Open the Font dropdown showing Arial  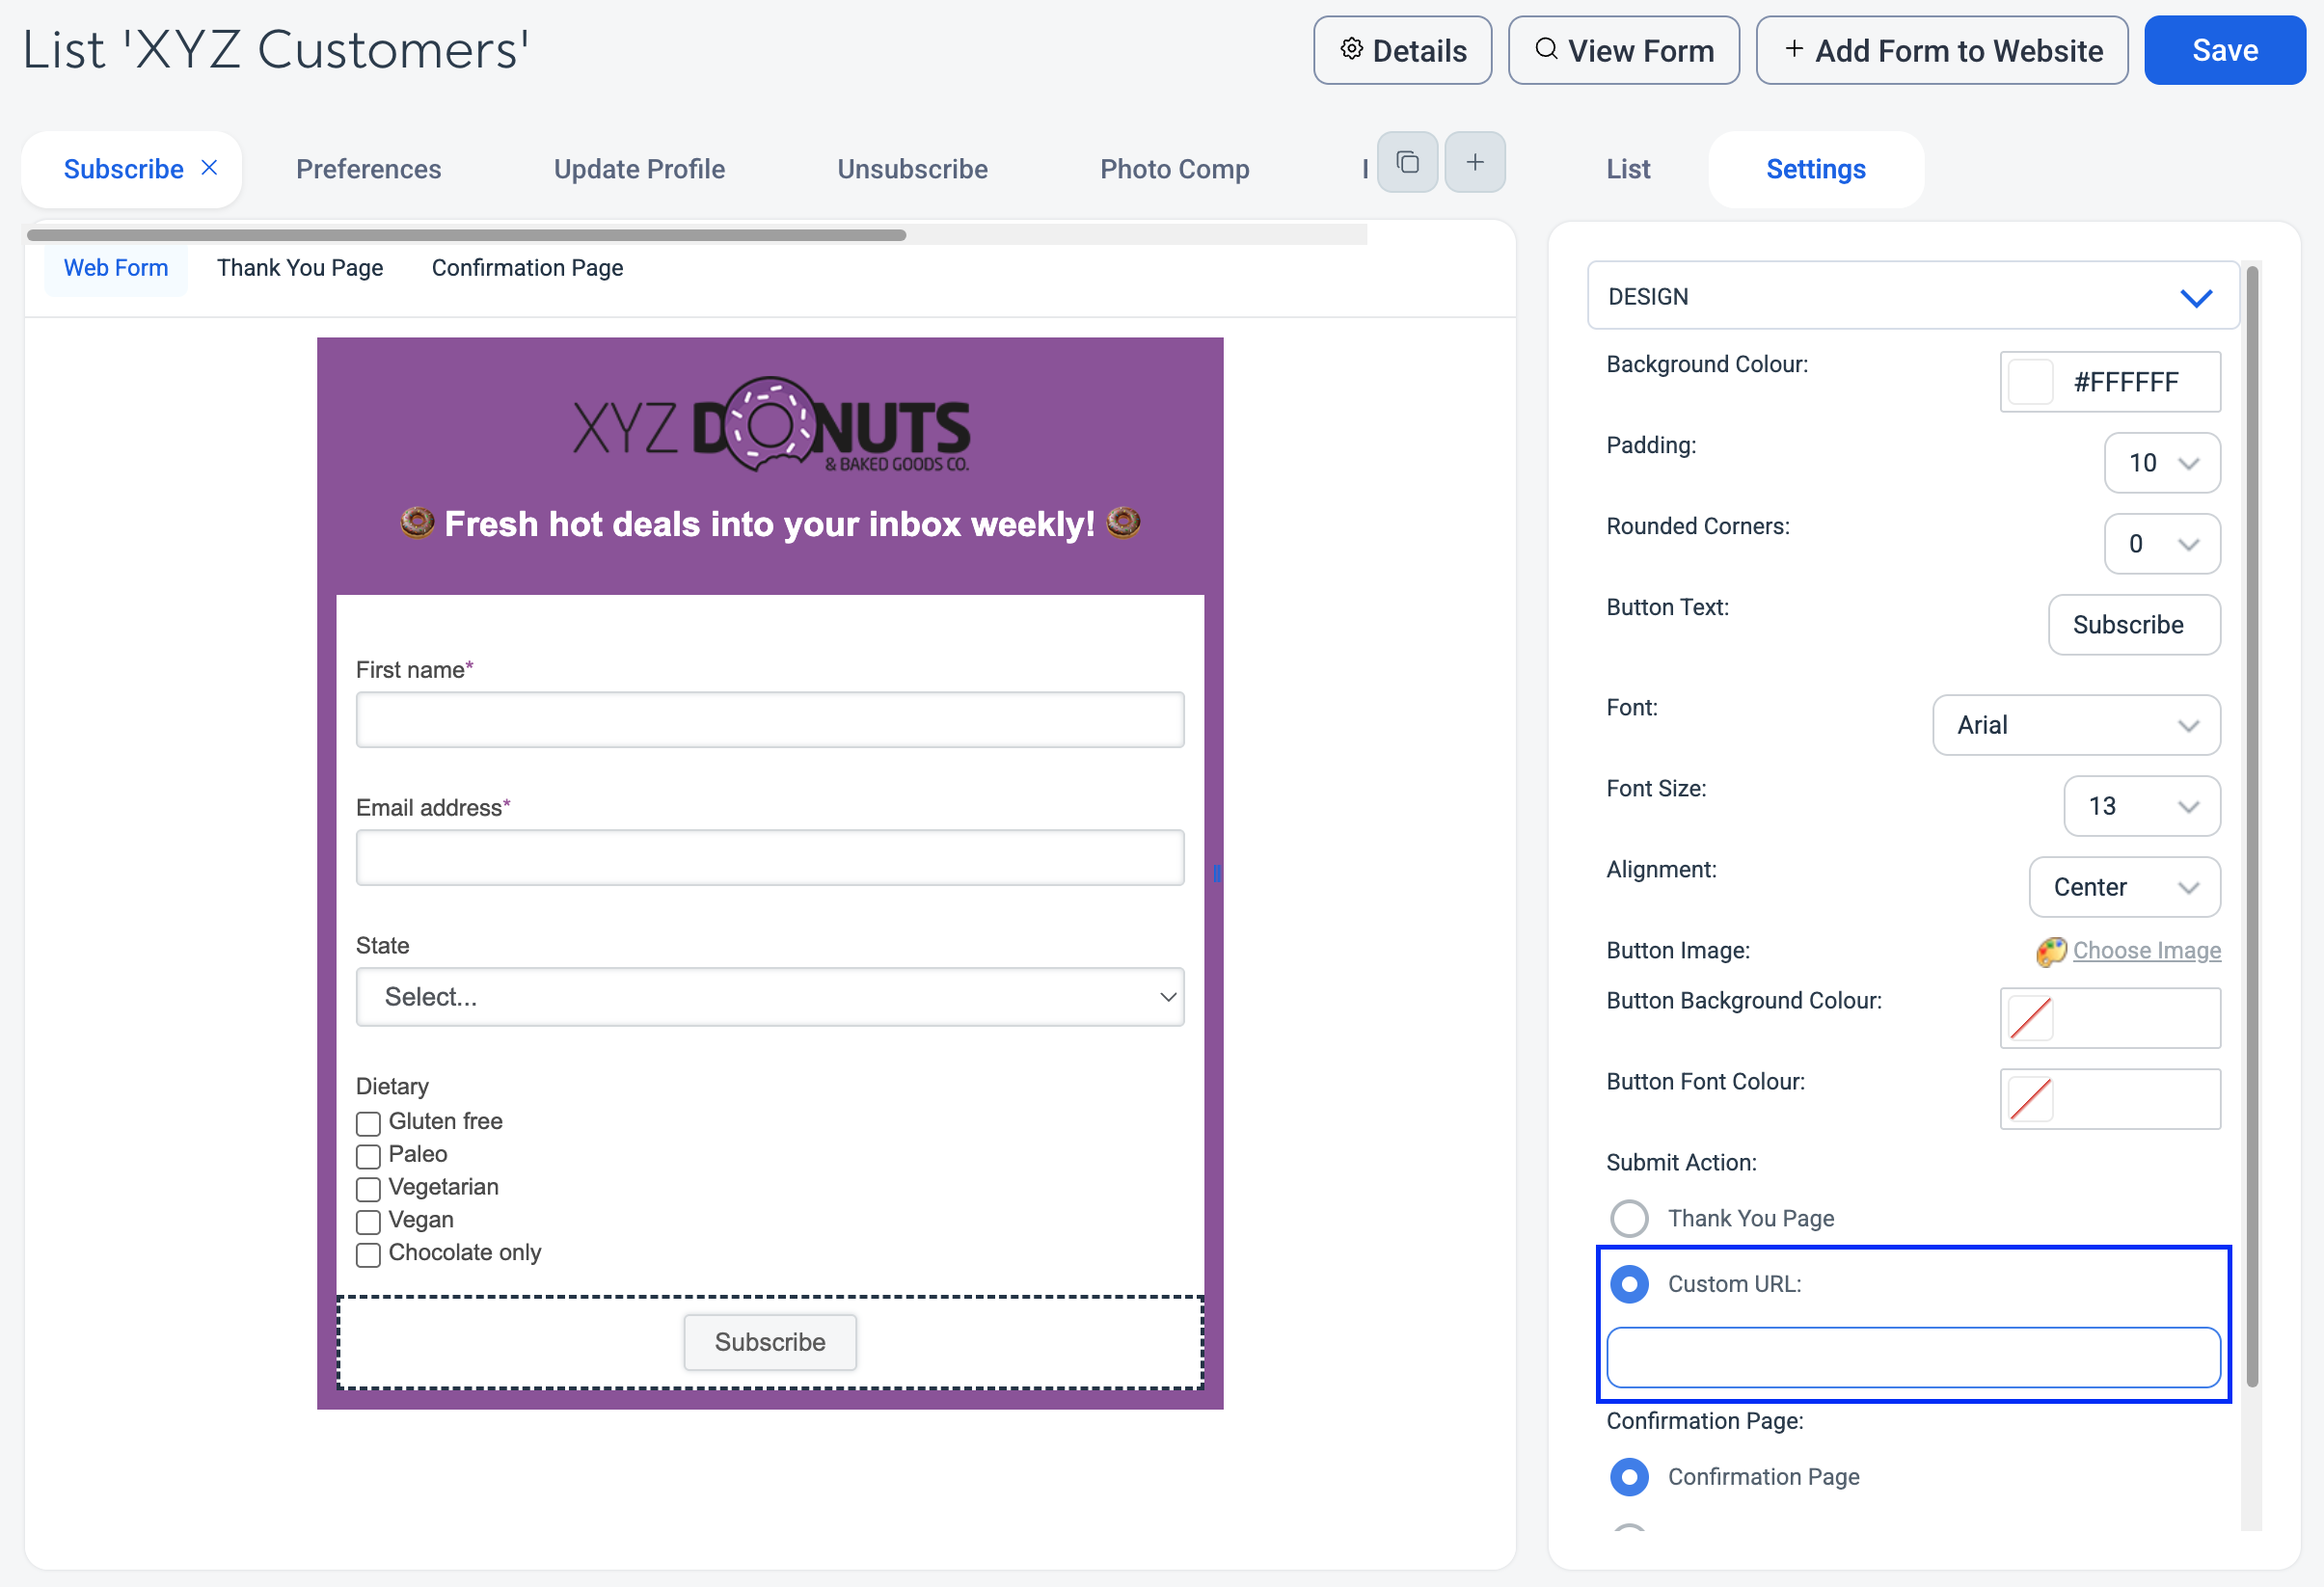tap(2076, 725)
